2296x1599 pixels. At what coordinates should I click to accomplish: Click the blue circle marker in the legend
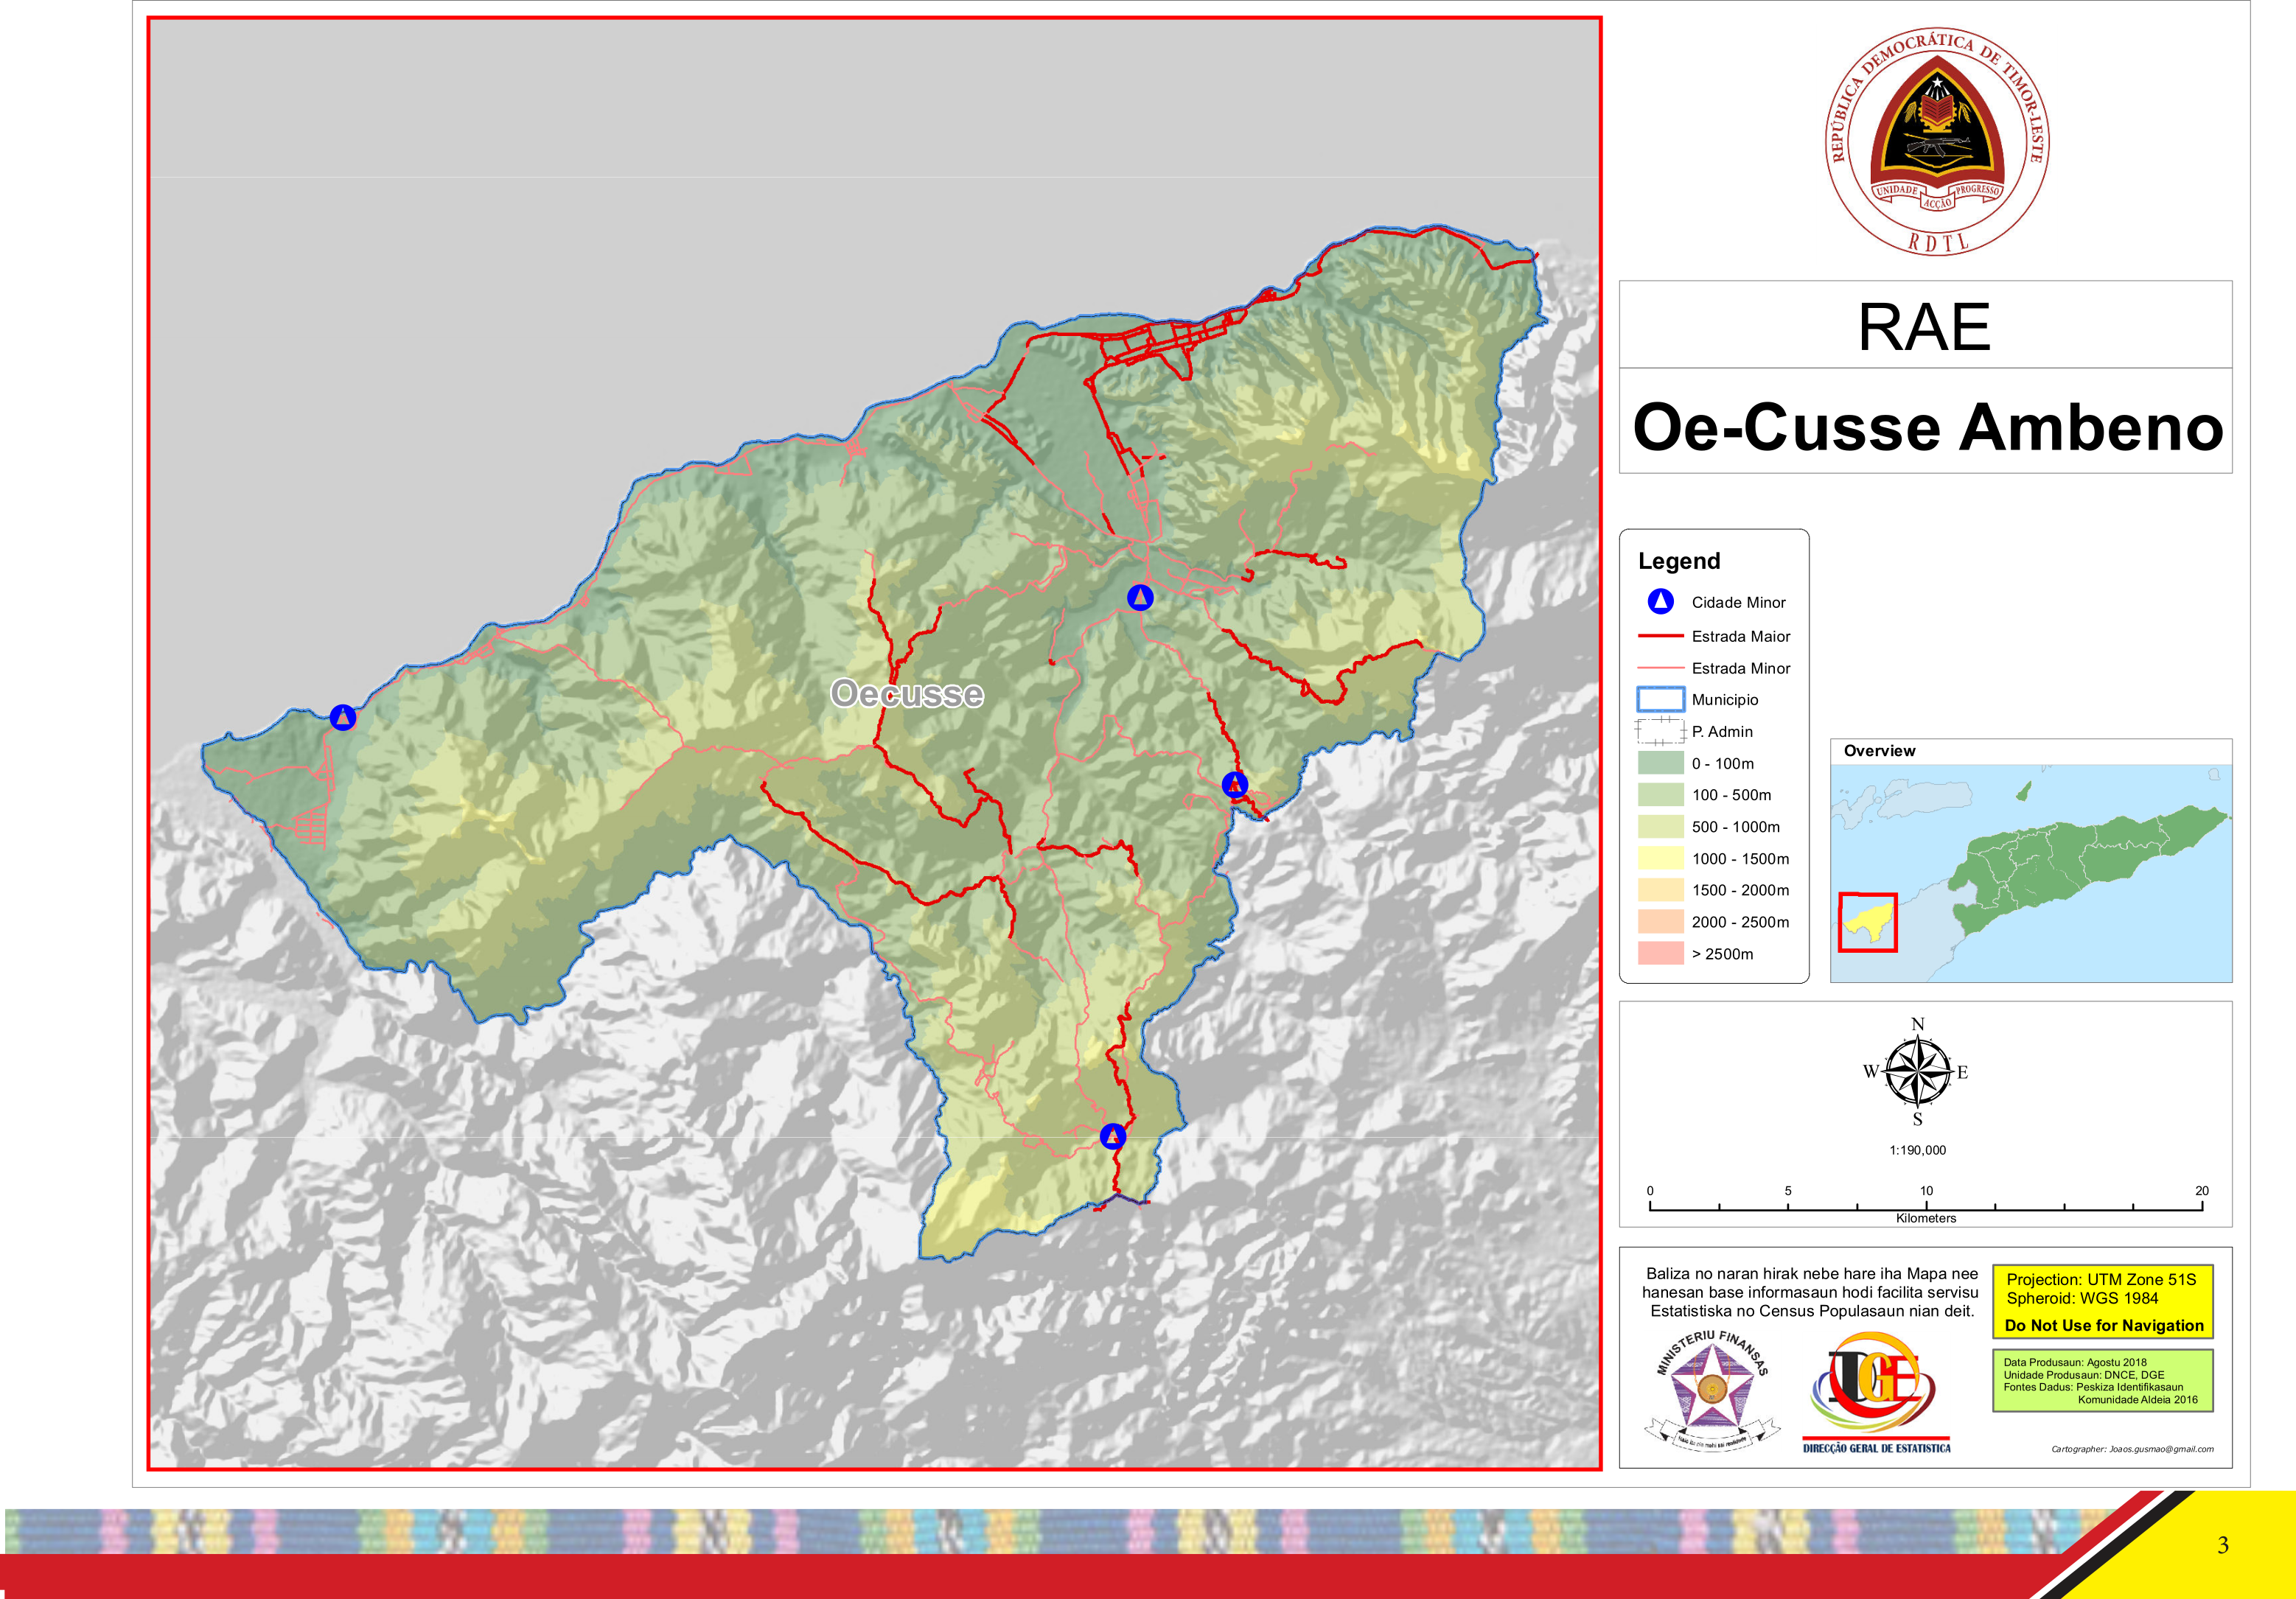(x=1660, y=601)
